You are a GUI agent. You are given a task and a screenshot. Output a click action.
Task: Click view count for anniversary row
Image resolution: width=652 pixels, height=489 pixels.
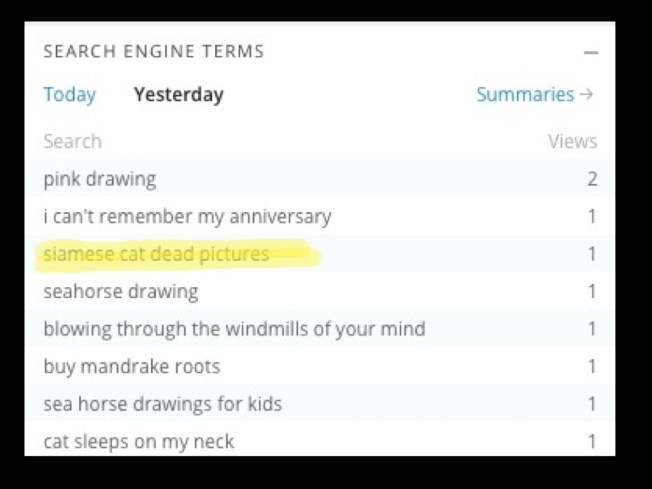pos(592,216)
